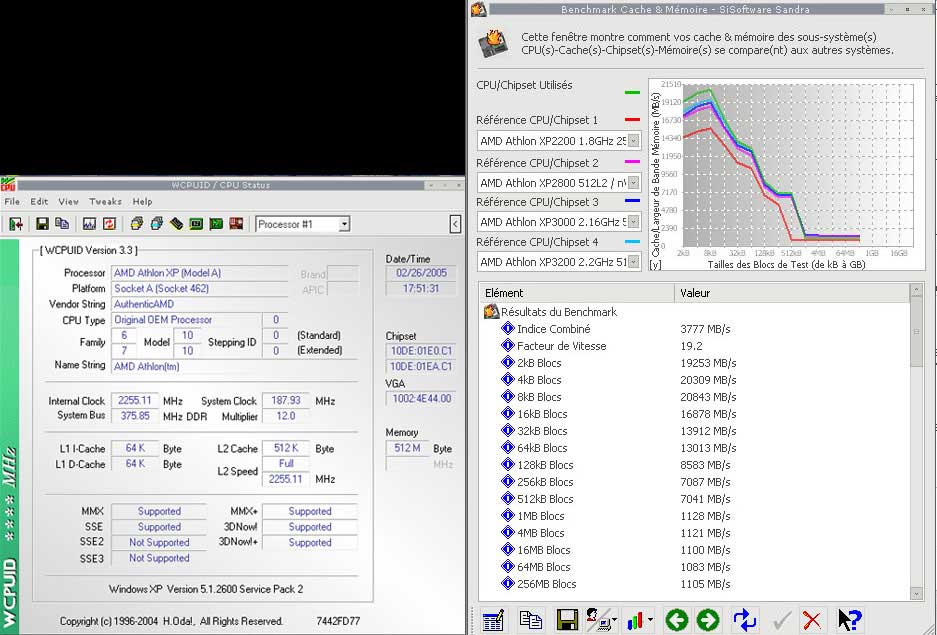
Task: Open the Help menu in WCPUID
Action: 142,201
